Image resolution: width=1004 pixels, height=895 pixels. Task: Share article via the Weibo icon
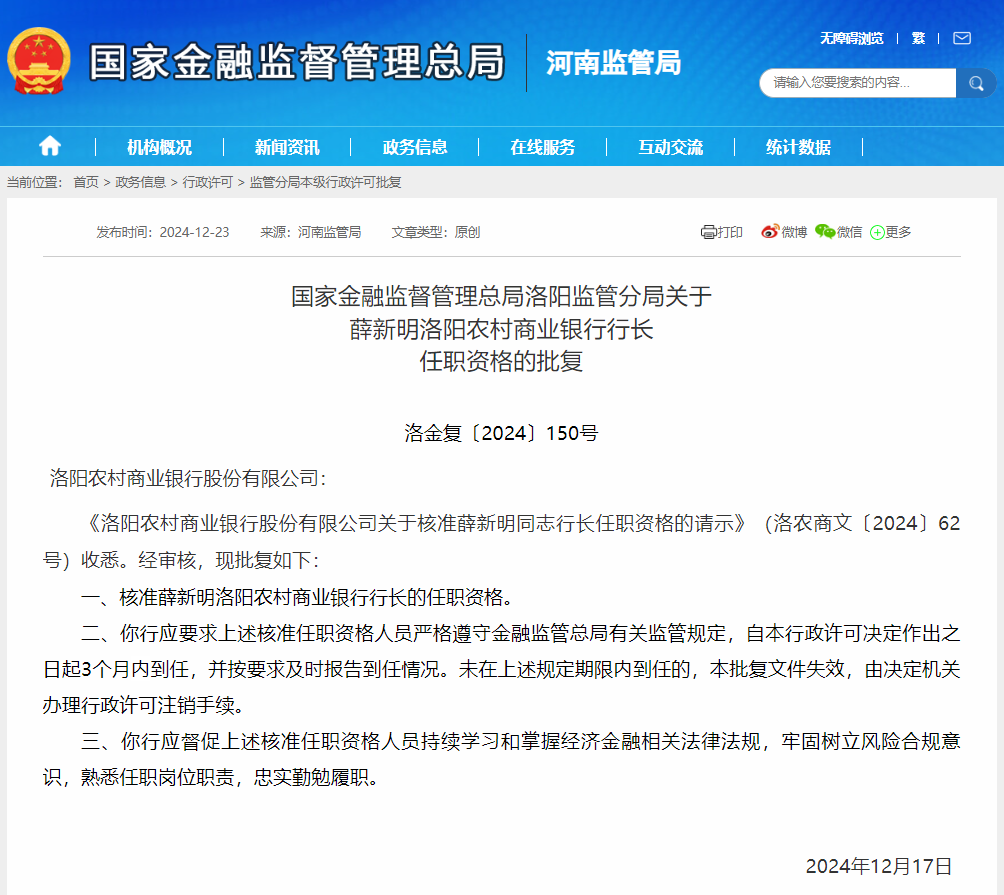pyautogui.click(x=770, y=232)
